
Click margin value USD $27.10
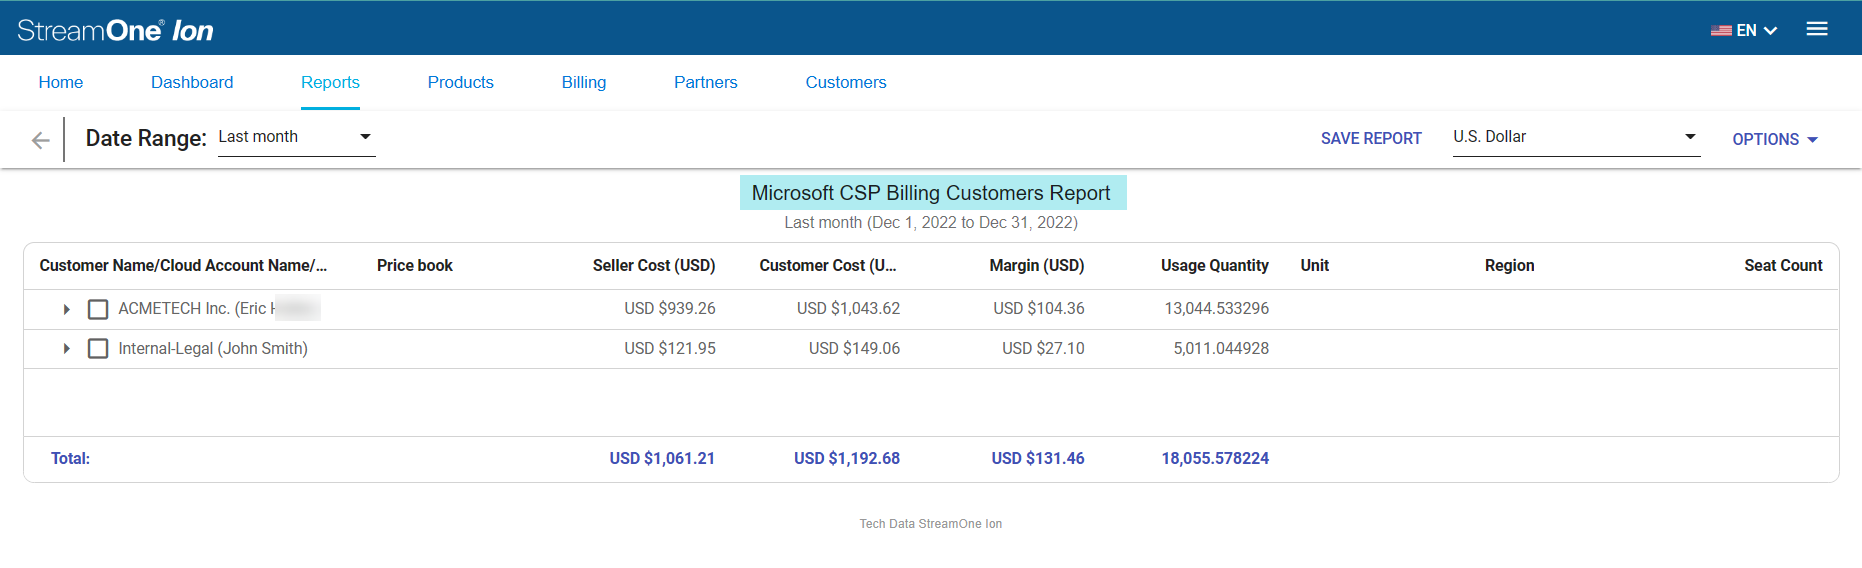click(x=1043, y=349)
